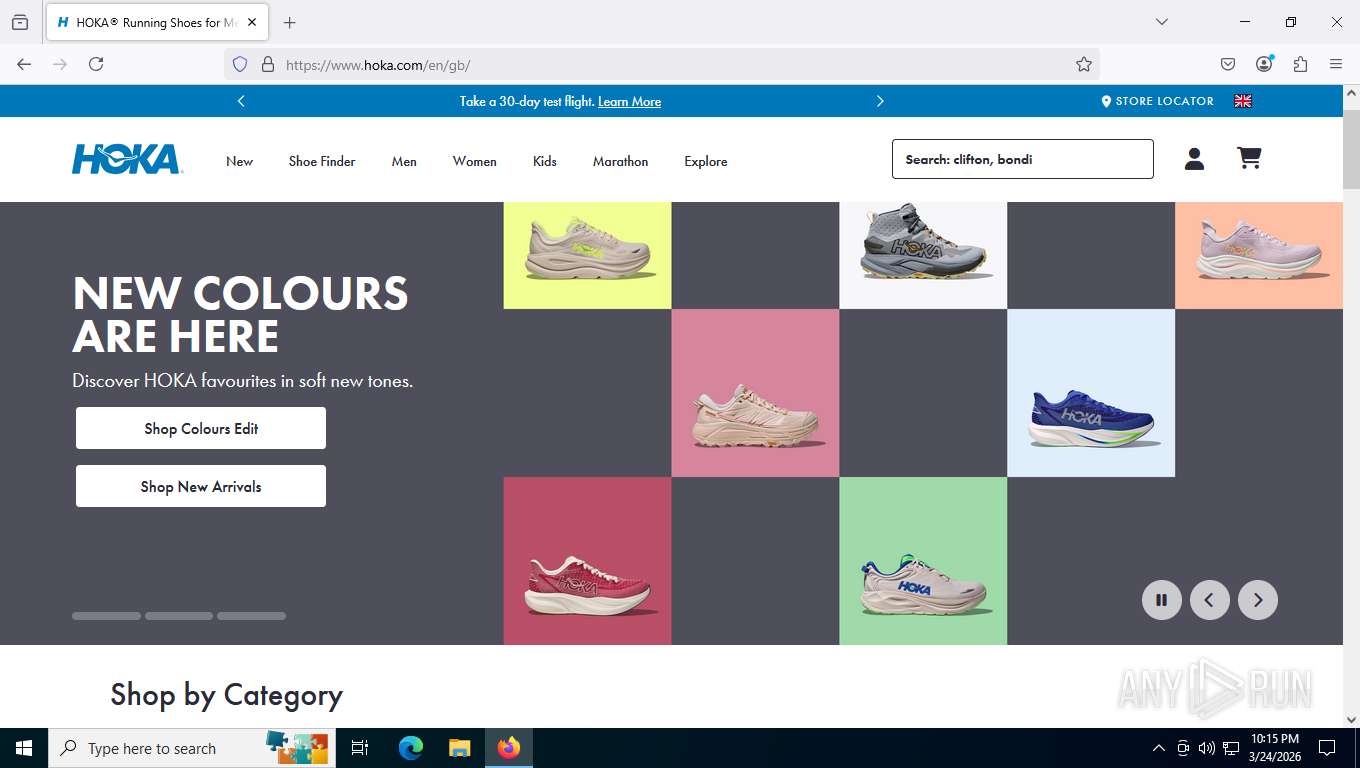1360x768 pixels.
Task: Open a new browser tab
Action: pyautogui.click(x=290, y=22)
